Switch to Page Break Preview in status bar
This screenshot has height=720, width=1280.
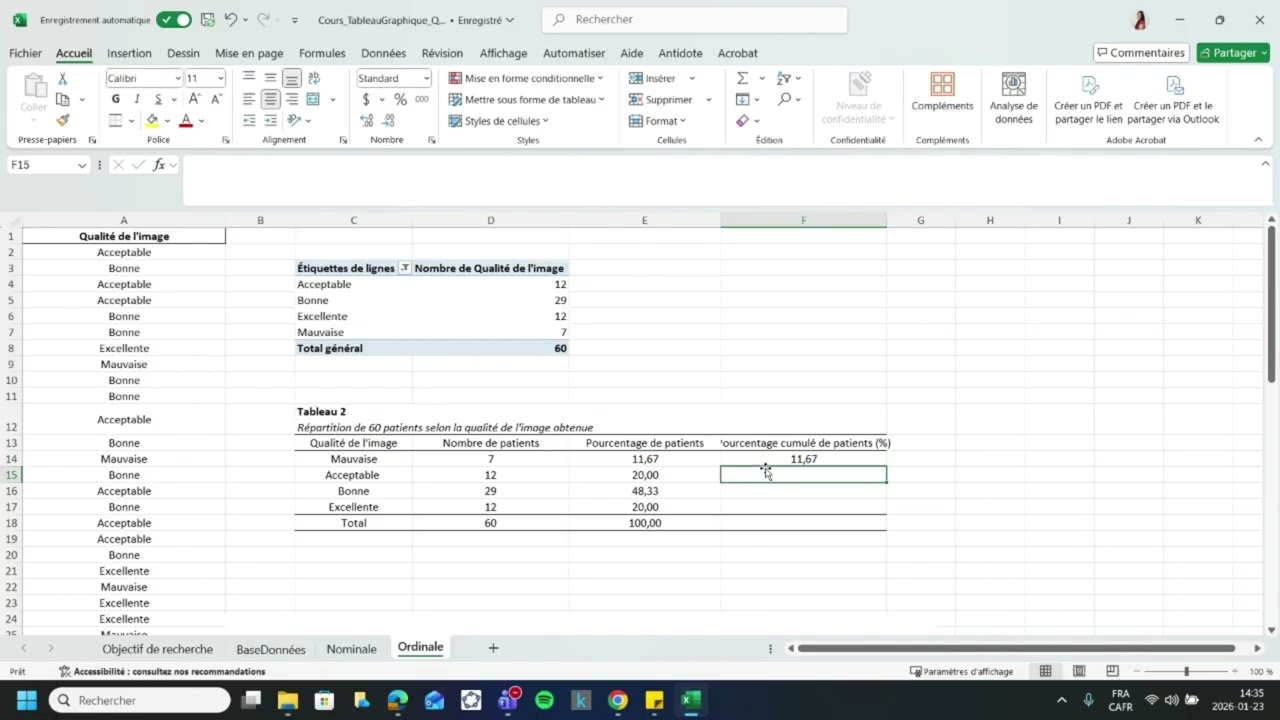tap(1112, 672)
